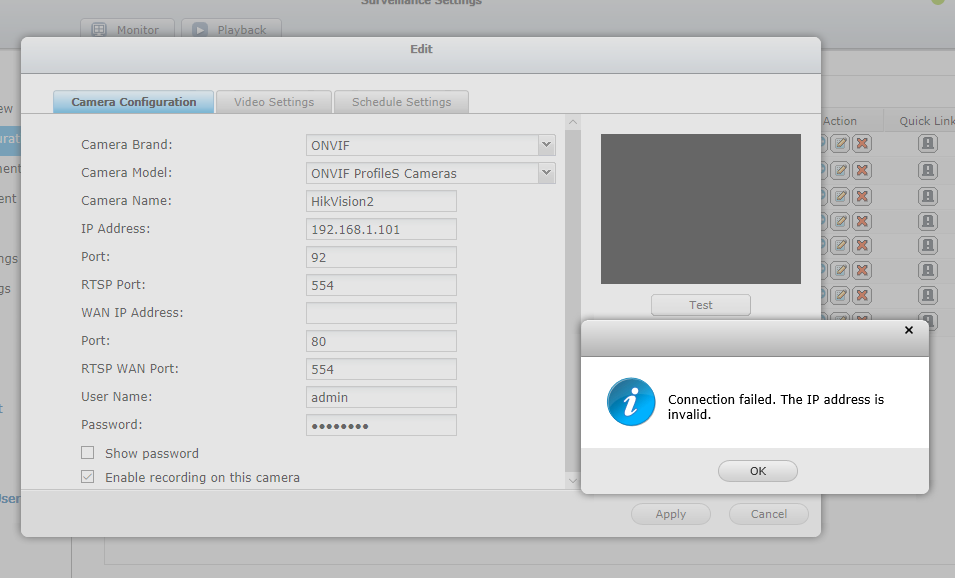This screenshot has width=955, height=578.
Task: Open the quick link icon in the first row
Action: click(927, 145)
